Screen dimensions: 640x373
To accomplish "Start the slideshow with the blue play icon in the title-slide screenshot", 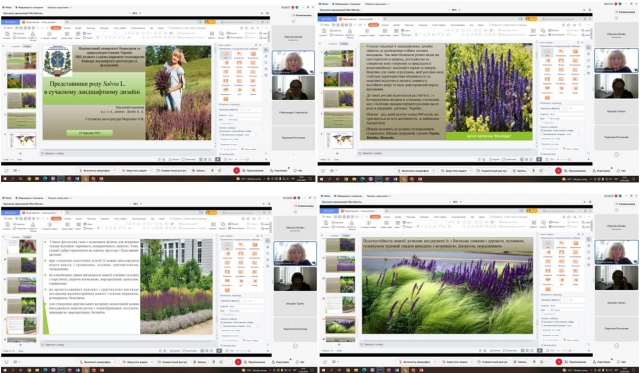I will tap(218, 159).
